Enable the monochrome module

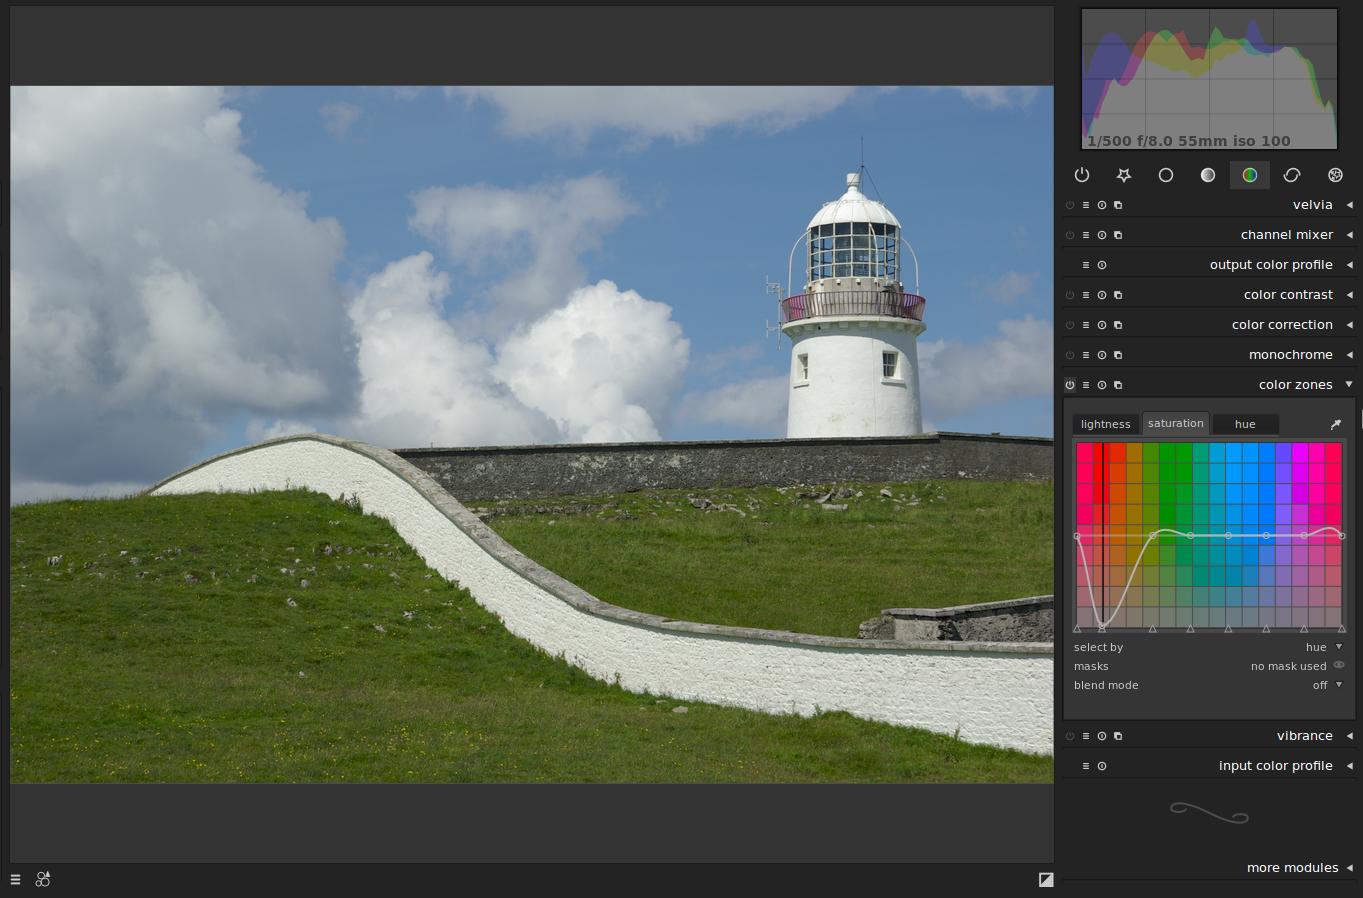[1070, 355]
